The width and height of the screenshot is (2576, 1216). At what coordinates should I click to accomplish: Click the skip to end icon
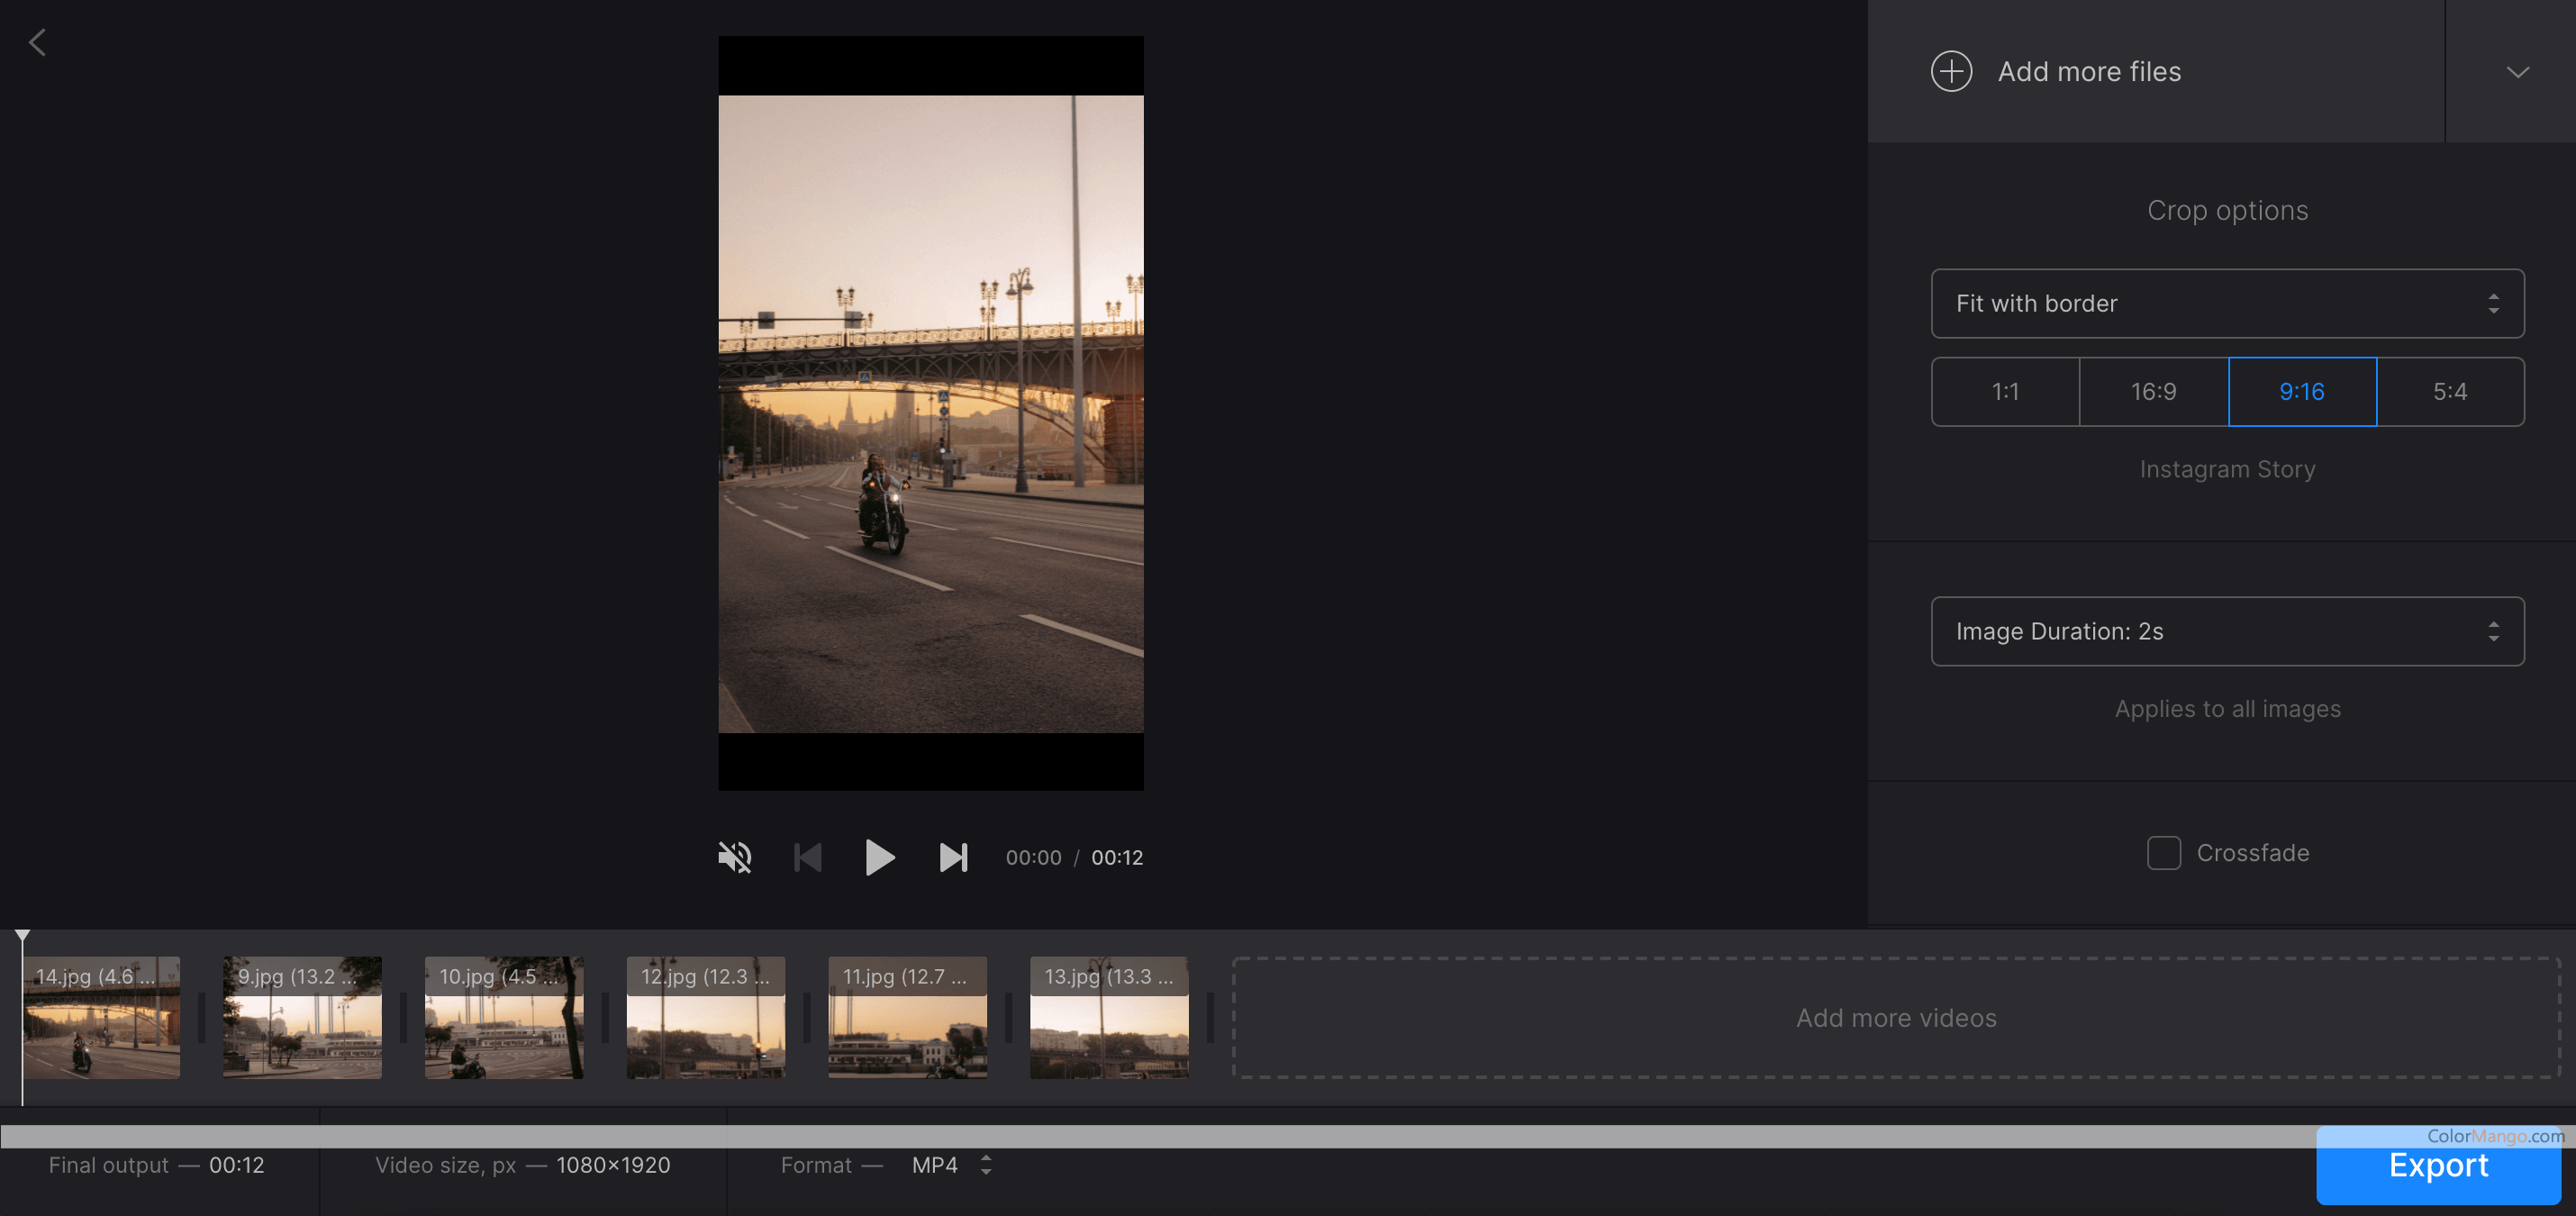[953, 856]
